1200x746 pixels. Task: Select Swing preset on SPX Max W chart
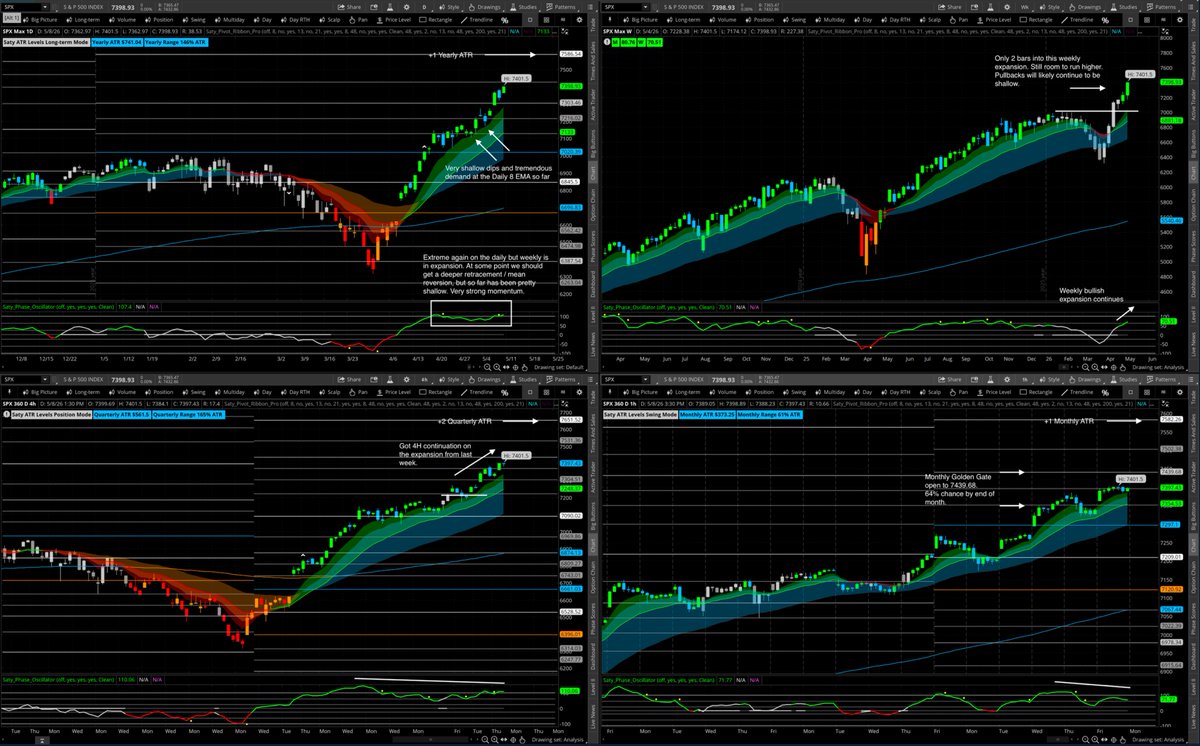click(x=795, y=20)
